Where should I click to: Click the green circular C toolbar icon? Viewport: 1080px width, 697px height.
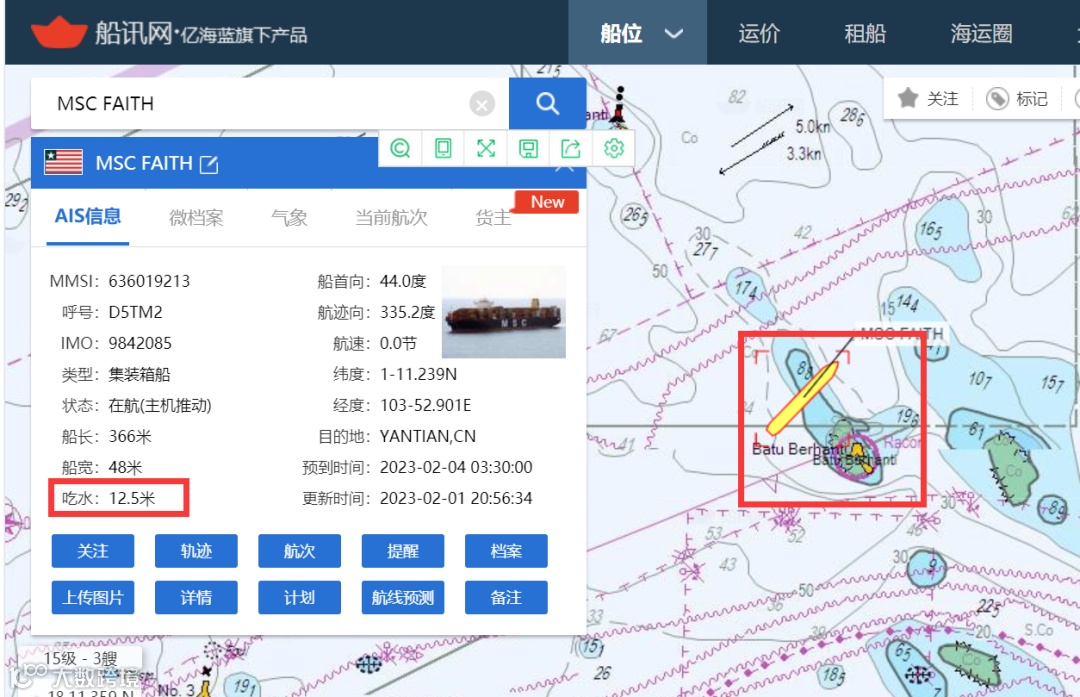pyautogui.click(x=400, y=148)
